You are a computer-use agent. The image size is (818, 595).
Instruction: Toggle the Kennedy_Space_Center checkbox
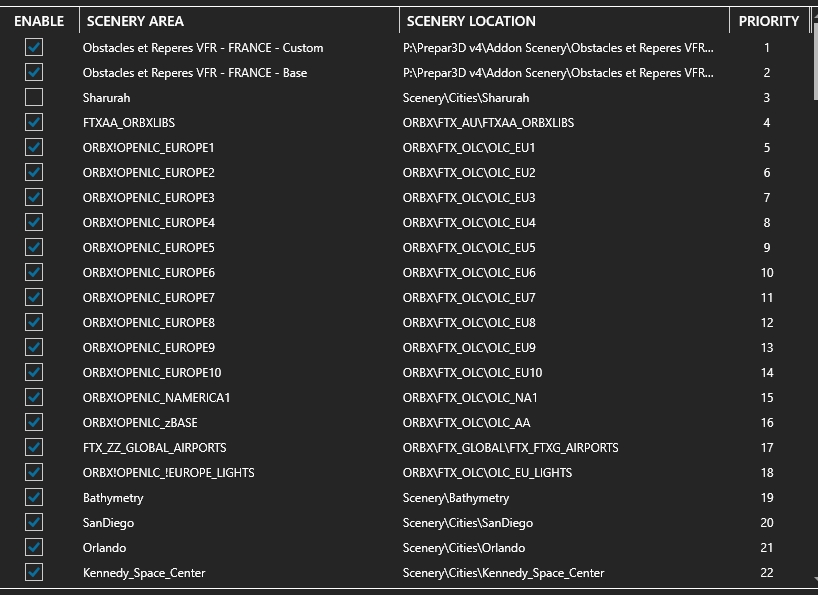point(34,573)
